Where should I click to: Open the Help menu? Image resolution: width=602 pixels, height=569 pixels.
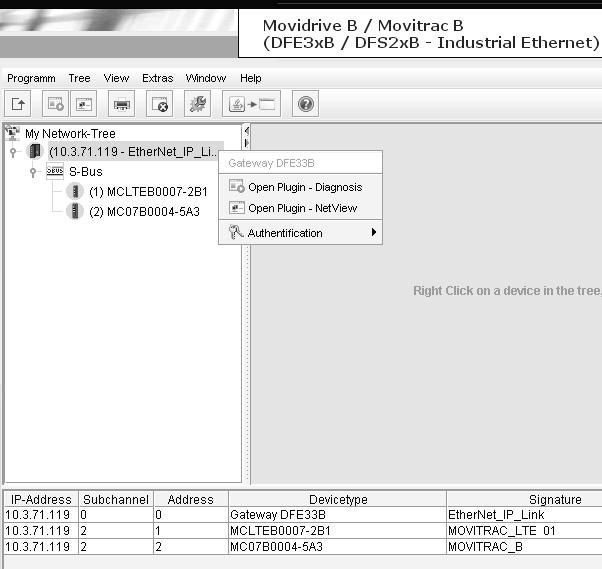pyautogui.click(x=251, y=78)
